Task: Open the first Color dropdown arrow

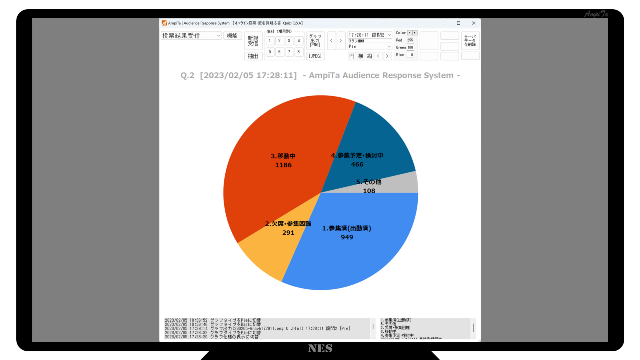Action: point(410,33)
